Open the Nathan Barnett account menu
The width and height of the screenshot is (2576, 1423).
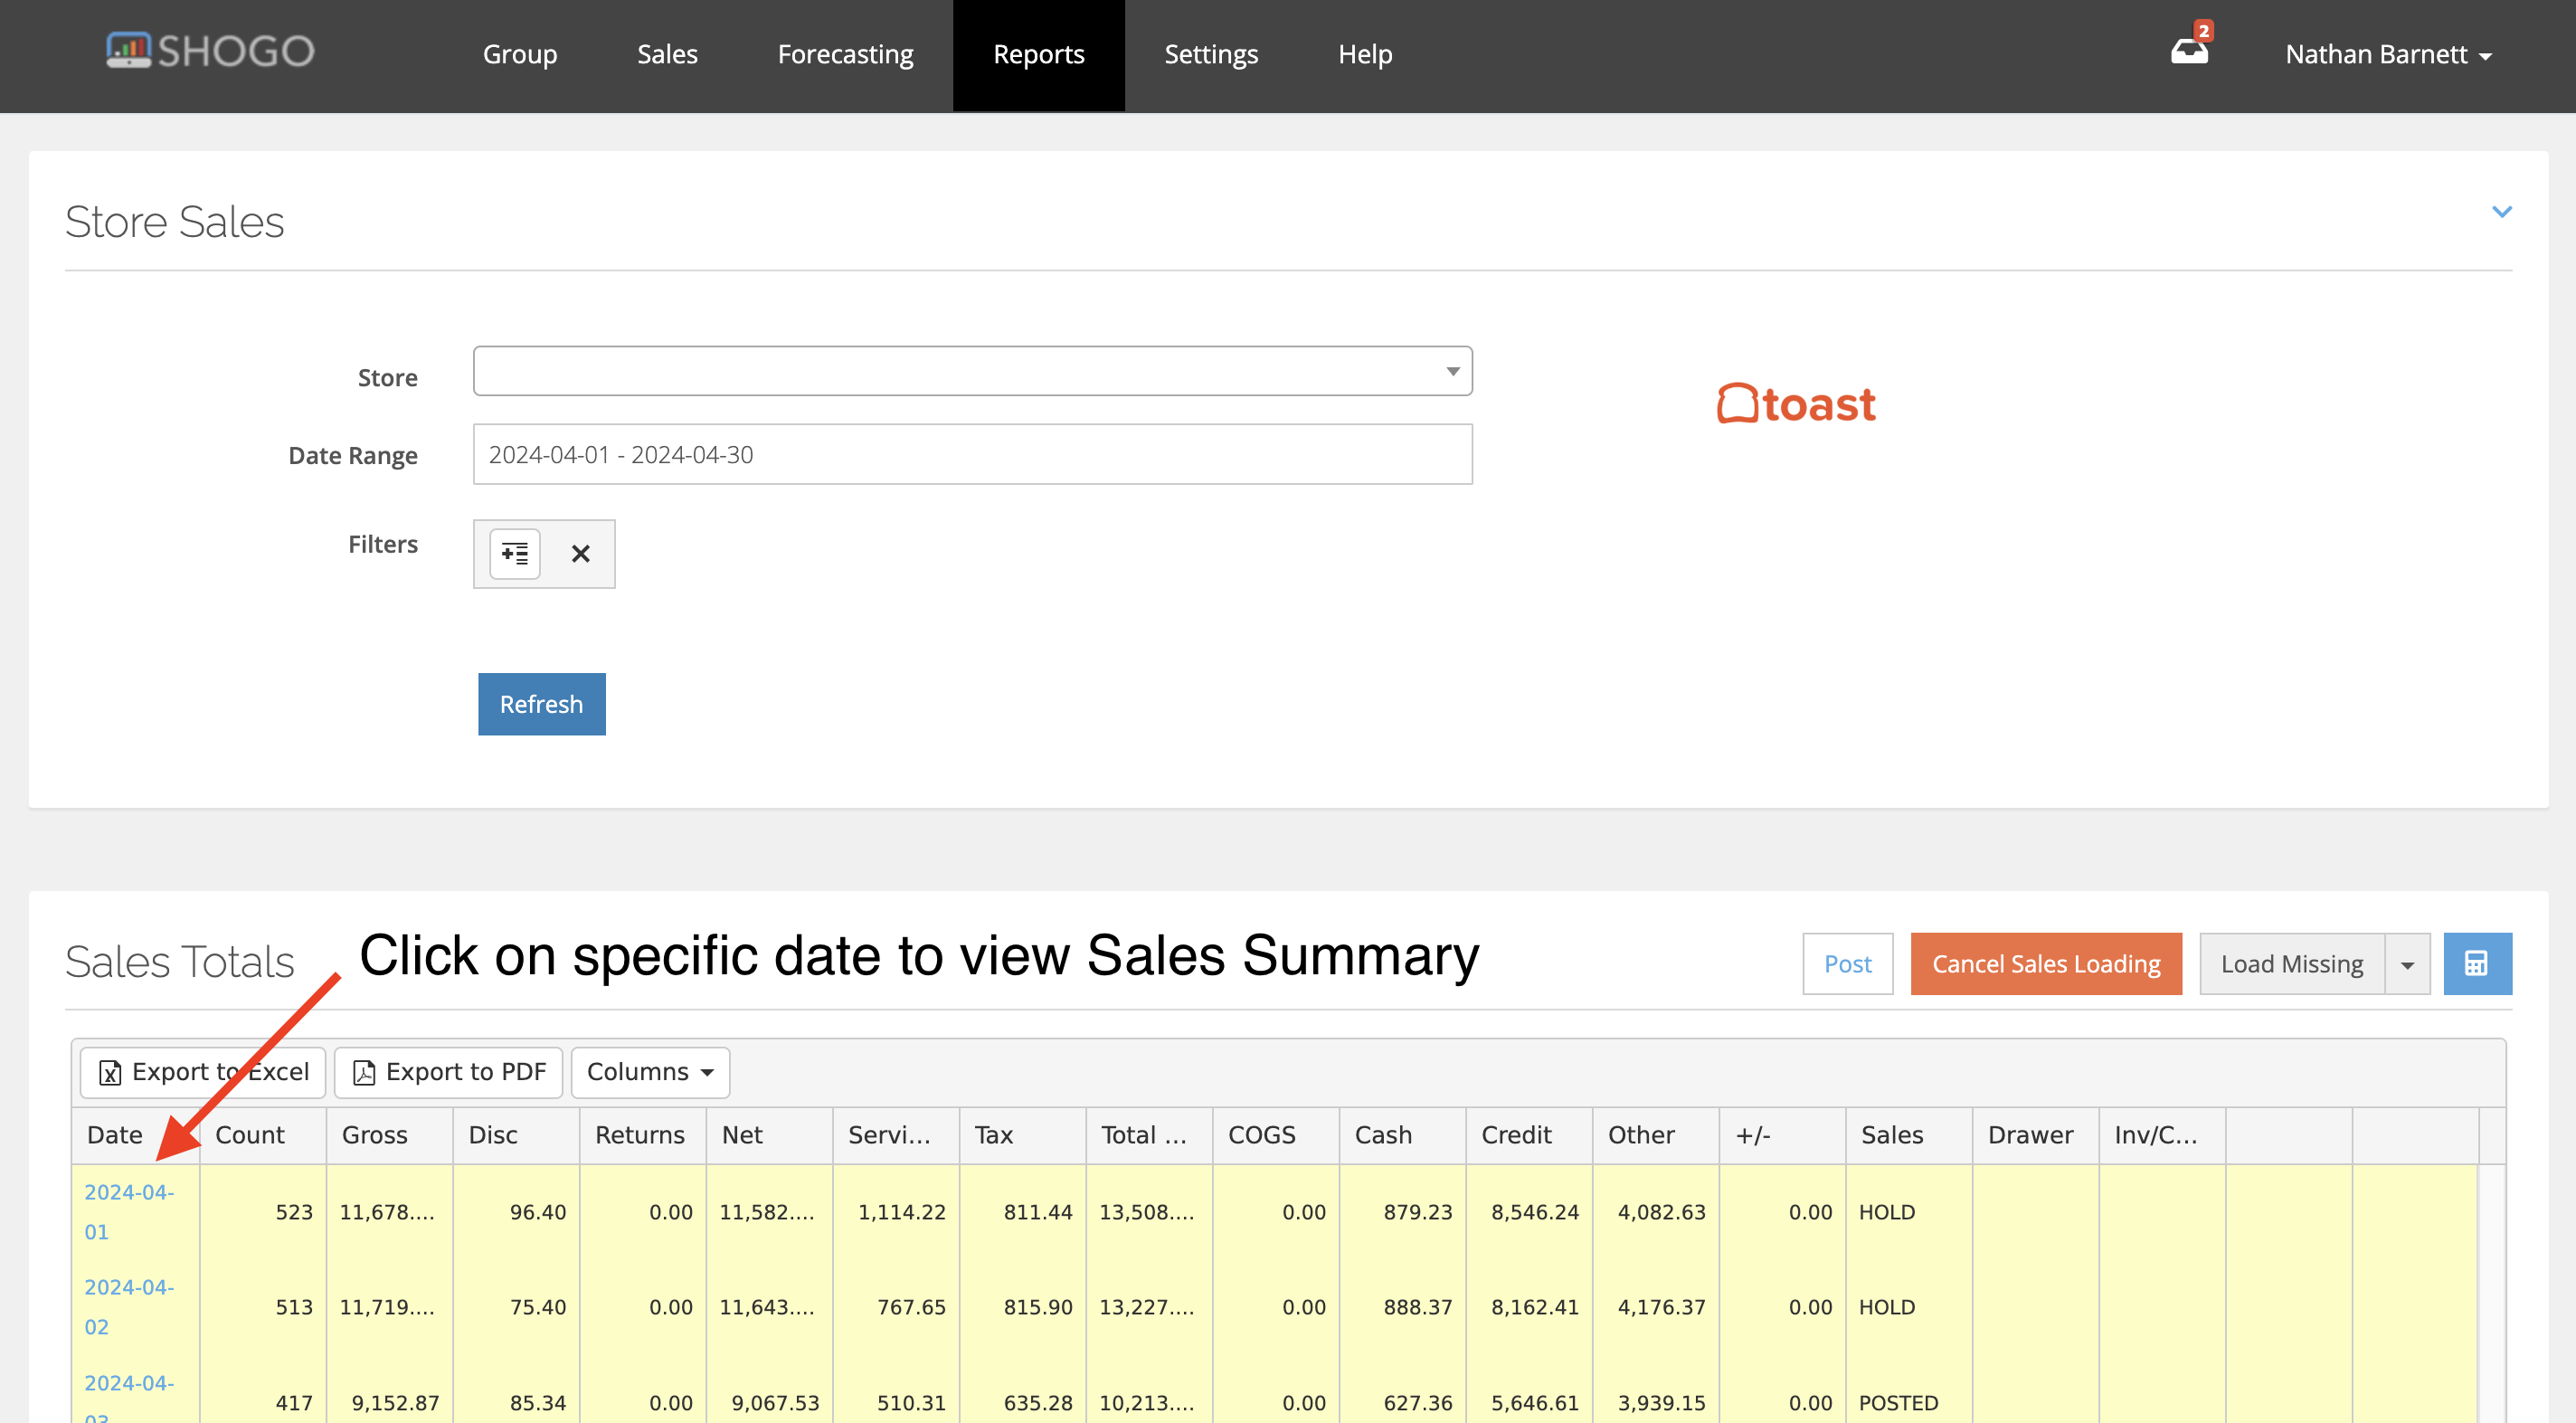[2391, 54]
